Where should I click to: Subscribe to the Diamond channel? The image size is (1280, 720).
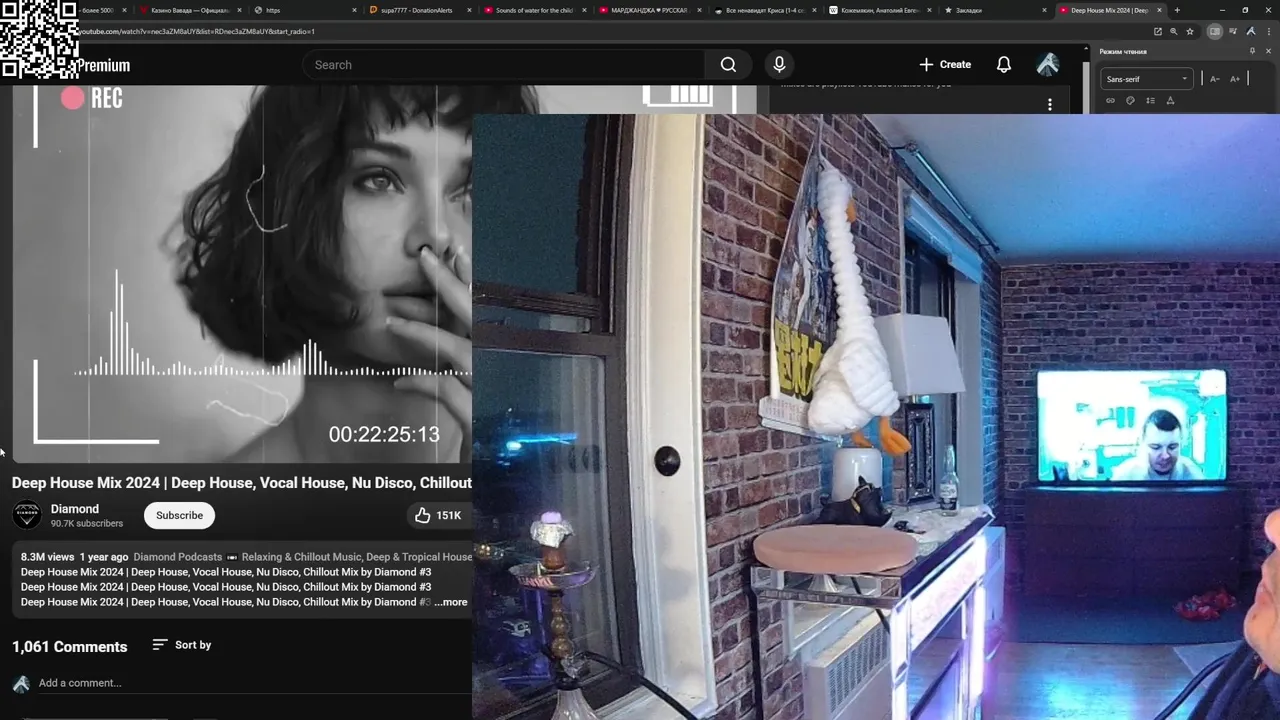tap(179, 515)
